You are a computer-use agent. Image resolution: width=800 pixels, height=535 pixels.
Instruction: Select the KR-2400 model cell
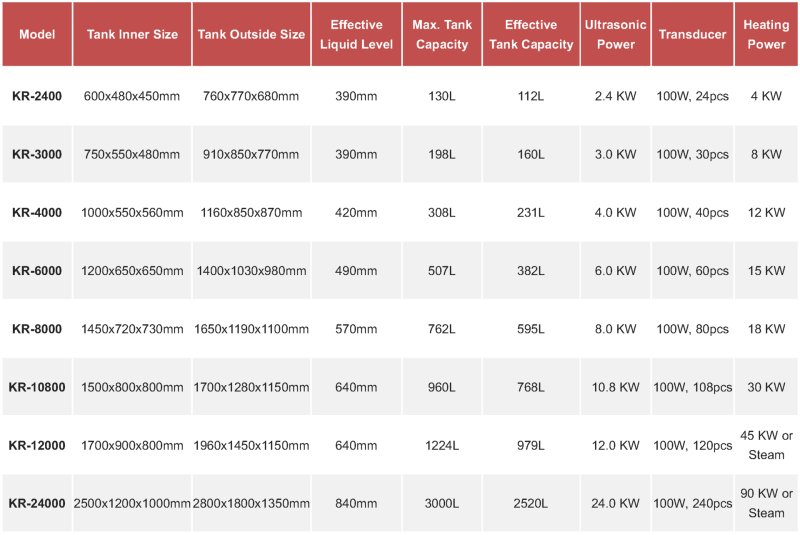point(37,97)
